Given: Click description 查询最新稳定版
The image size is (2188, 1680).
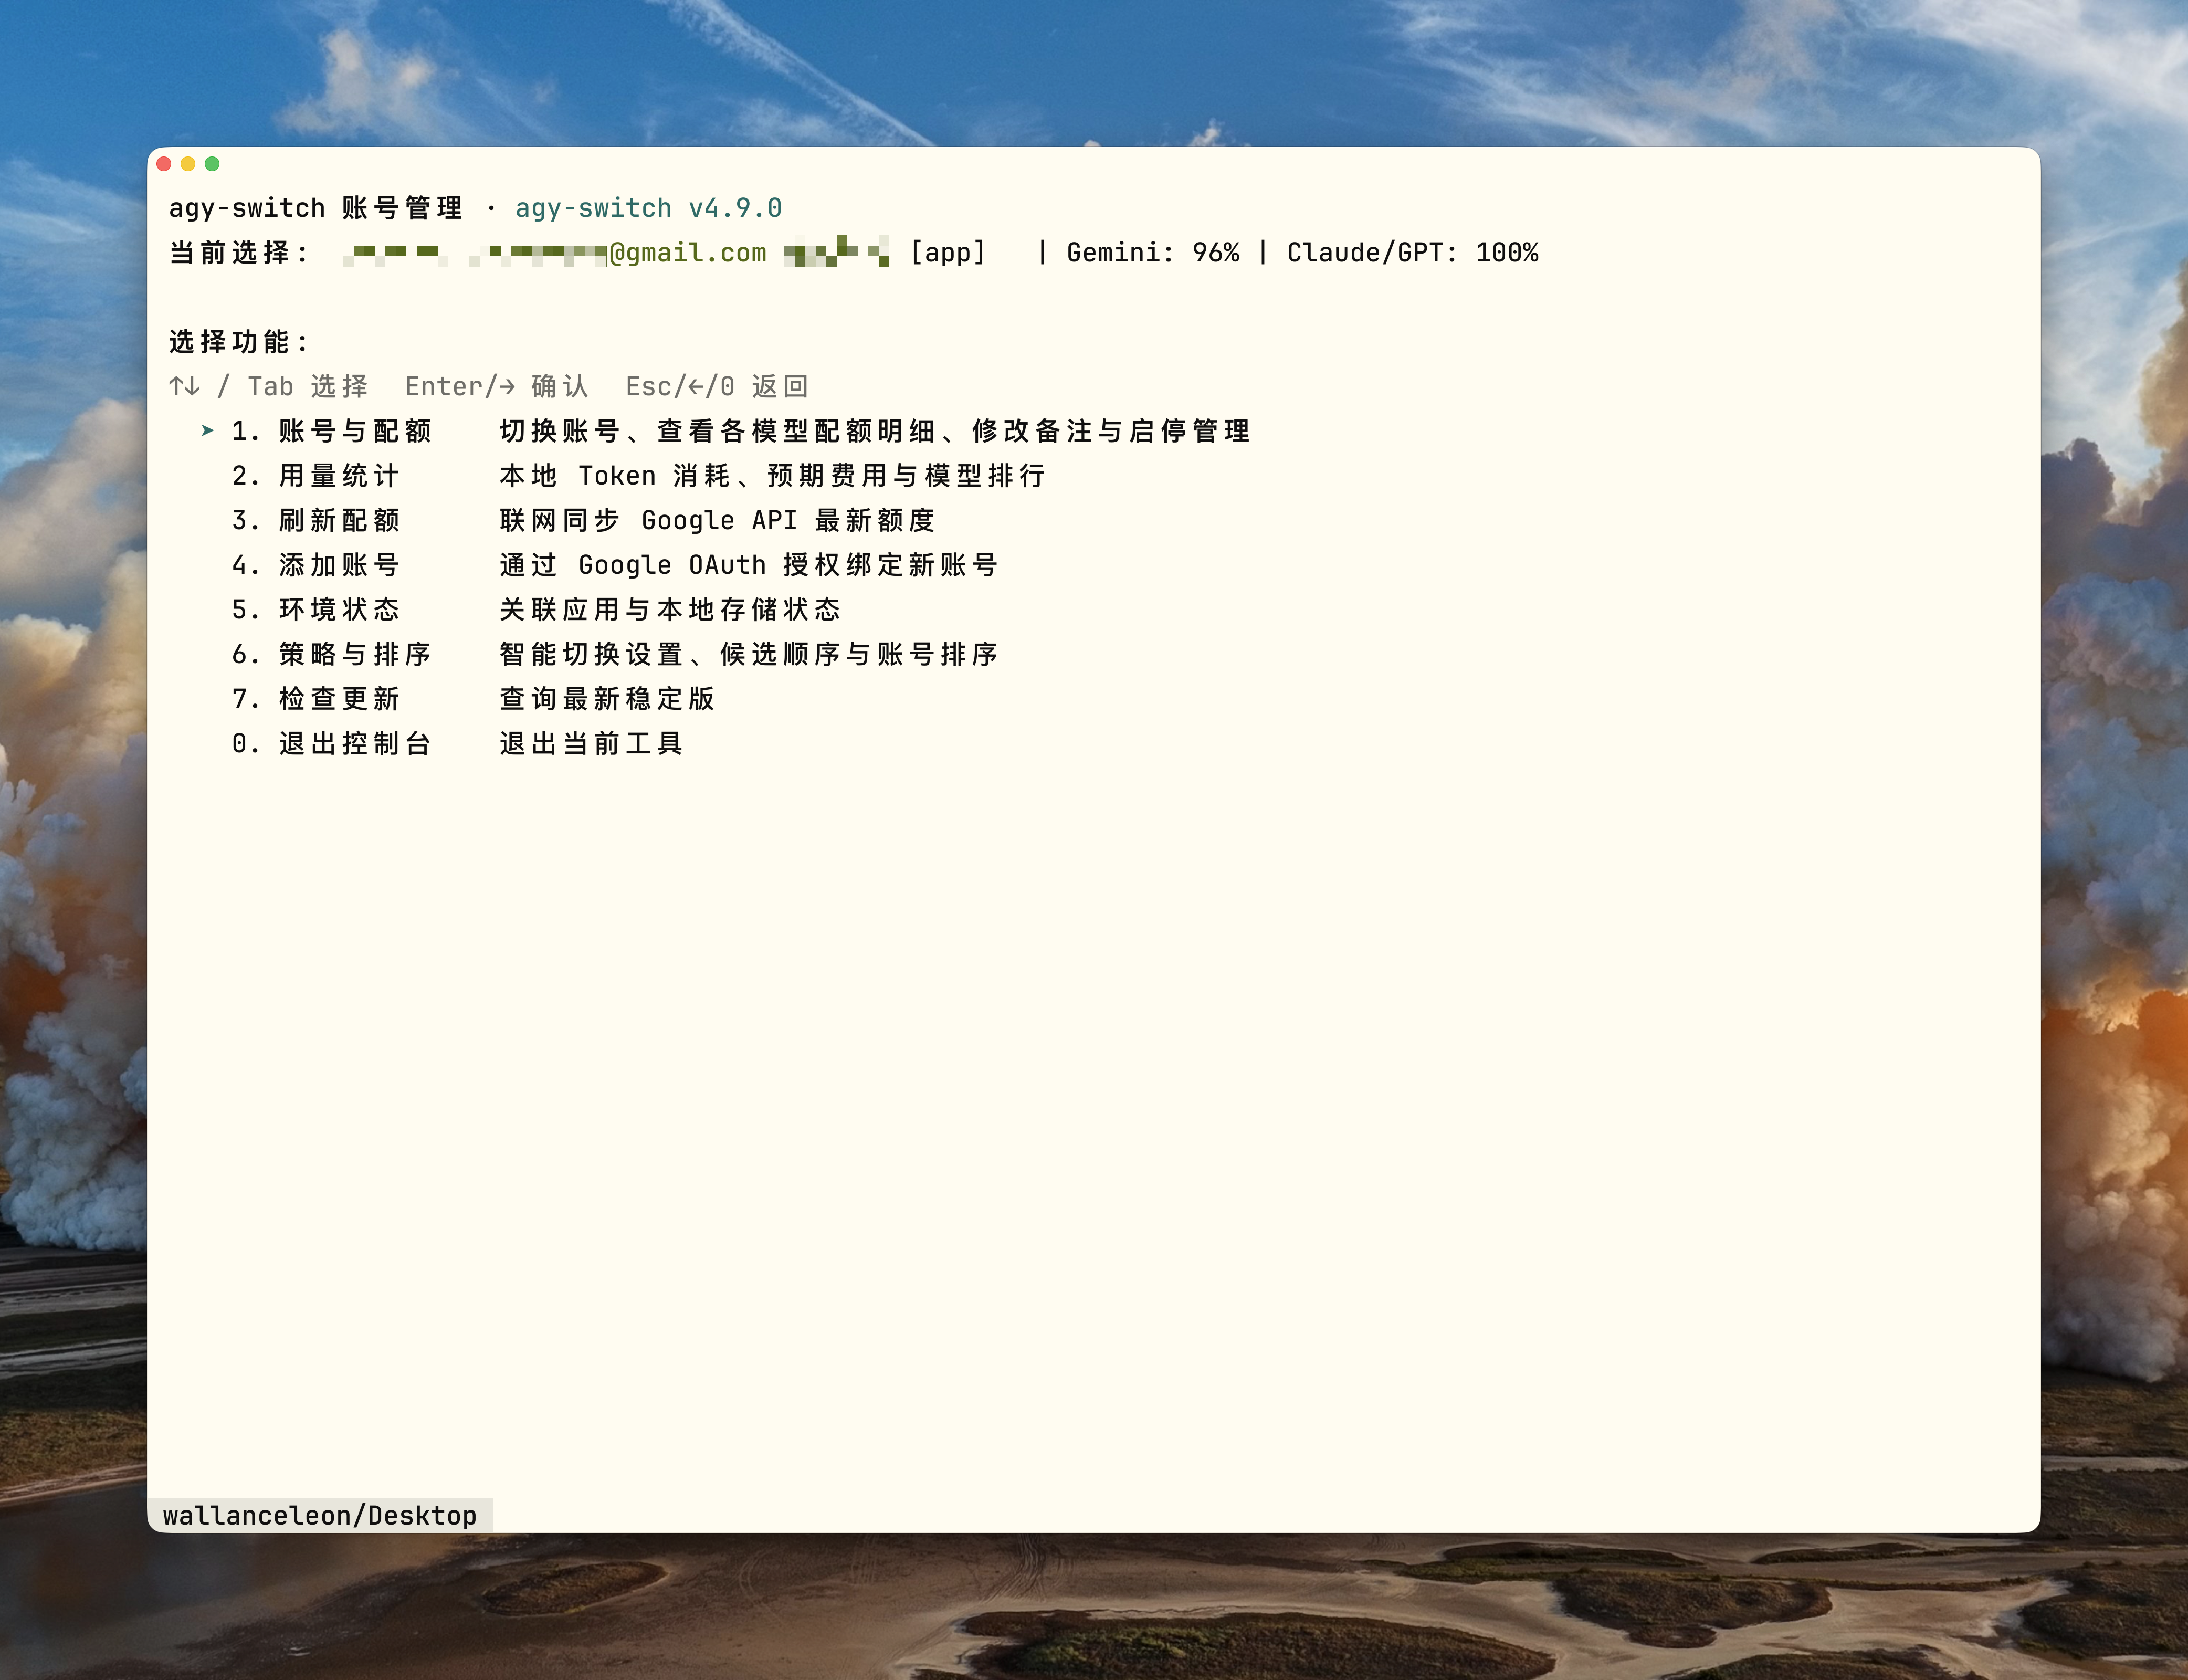Looking at the screenshot, I should tap(607, 698).
